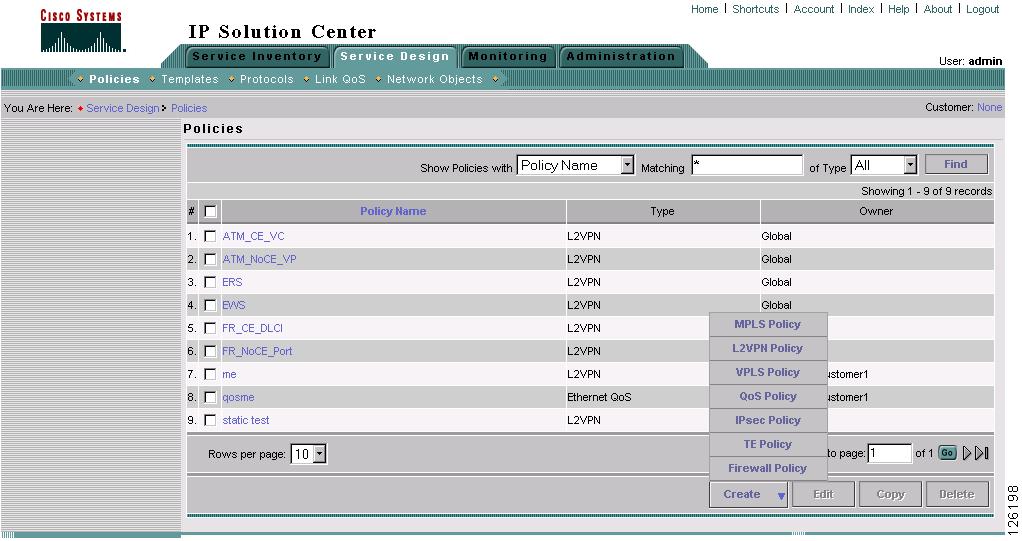Screen dimensions: 1022x541
Task: Open the Help link
Action: (898, 9)
